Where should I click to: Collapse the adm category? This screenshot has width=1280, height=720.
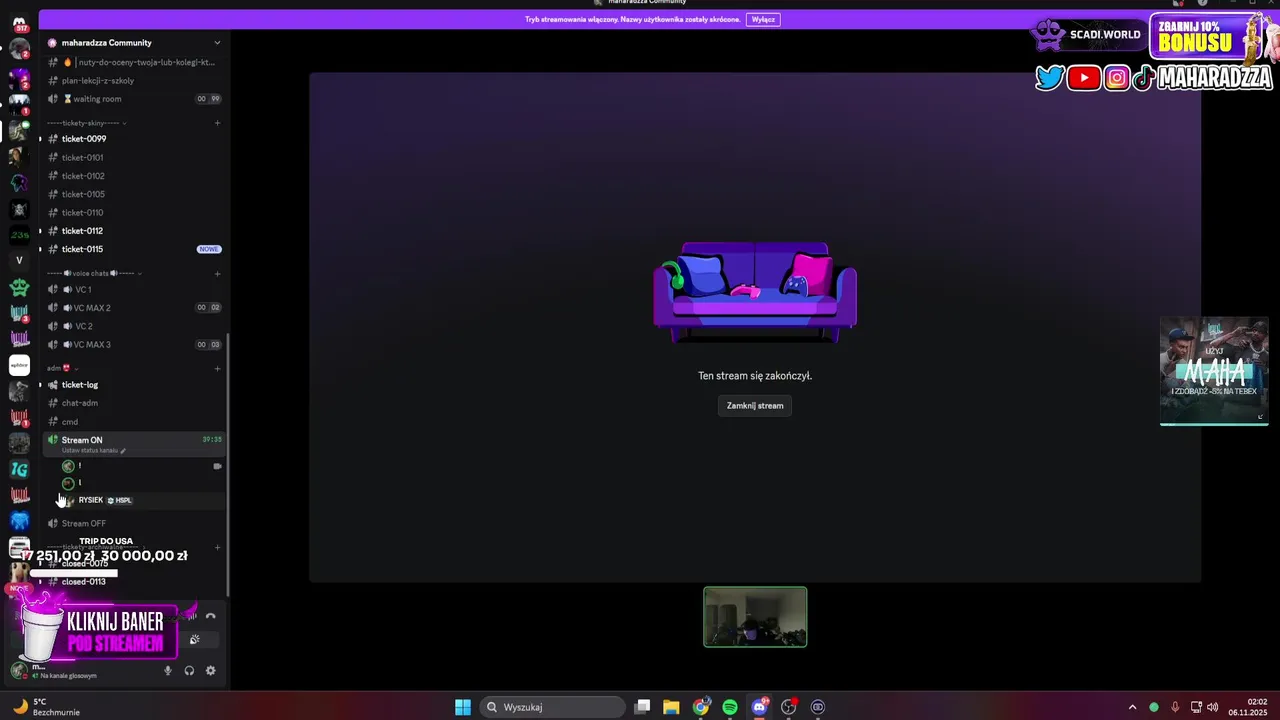tap(62, 368)
